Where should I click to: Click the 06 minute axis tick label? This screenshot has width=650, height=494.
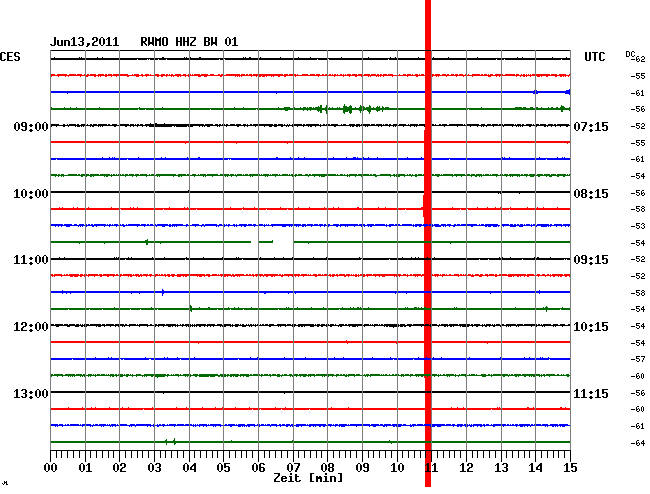click(x=258, y=468)
